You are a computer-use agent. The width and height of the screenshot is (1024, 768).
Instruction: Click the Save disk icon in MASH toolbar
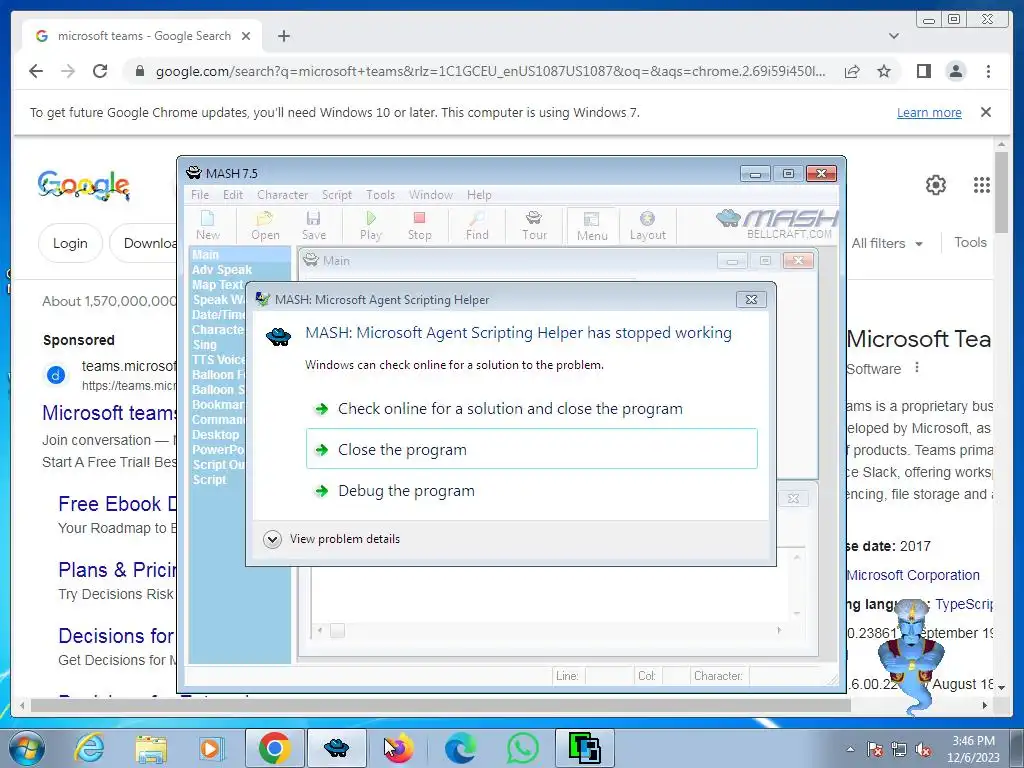[x=313, y=225]
